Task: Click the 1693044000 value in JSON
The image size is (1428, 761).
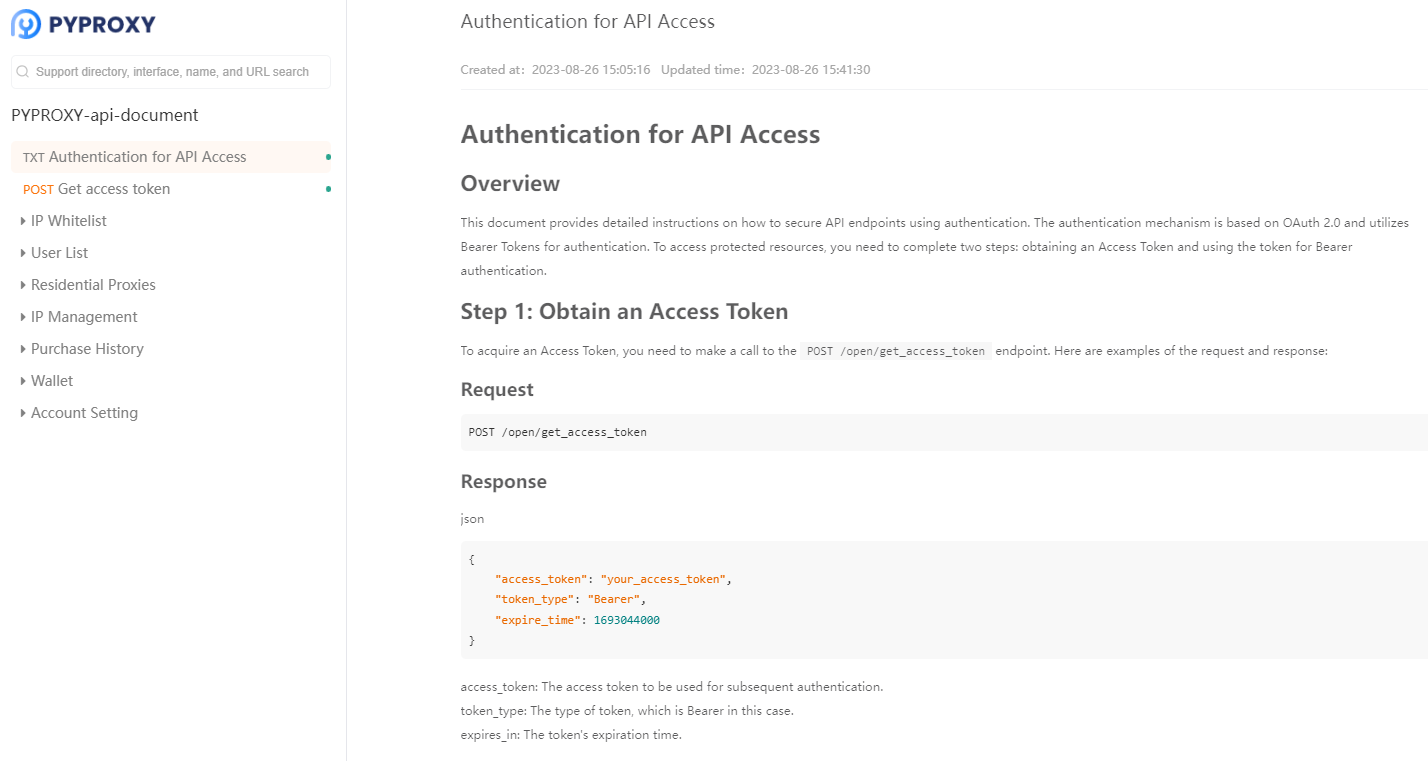Action: (x=627, y=620)
